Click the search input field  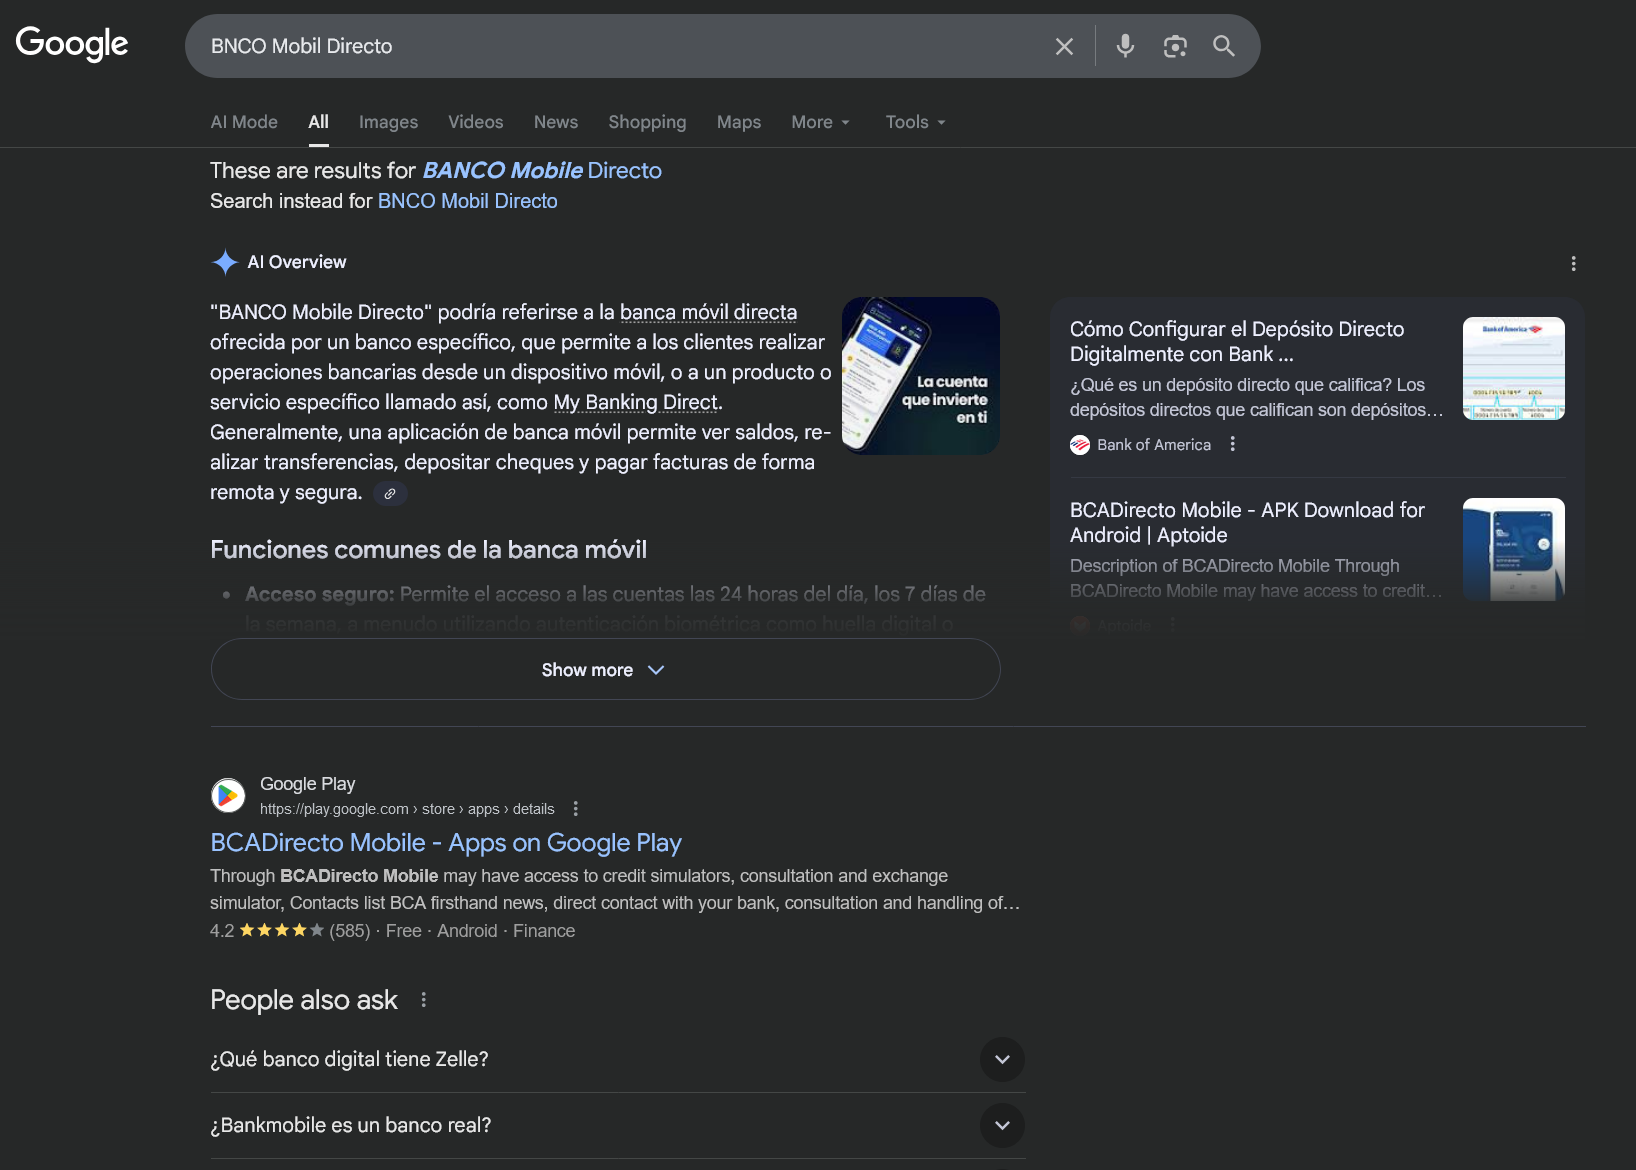[x=620, y=46]
